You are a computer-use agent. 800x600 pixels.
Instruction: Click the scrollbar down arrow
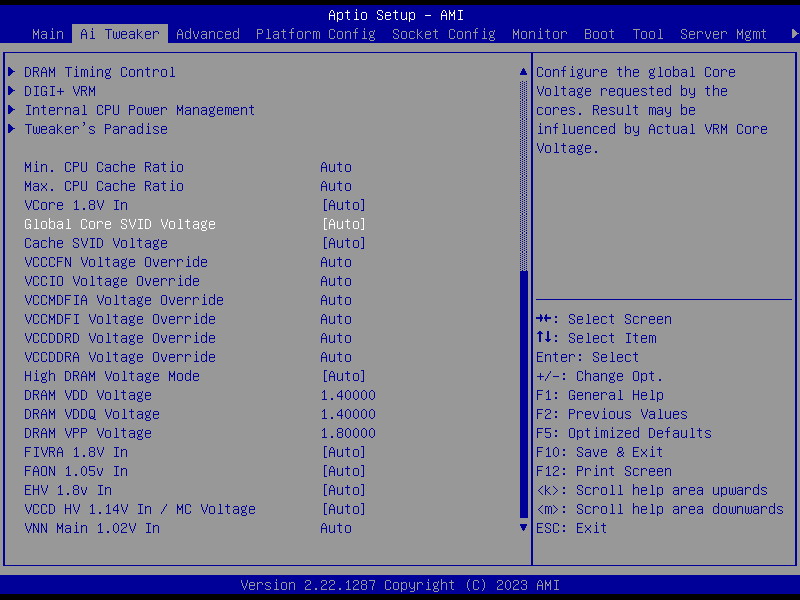pos(523,528)
